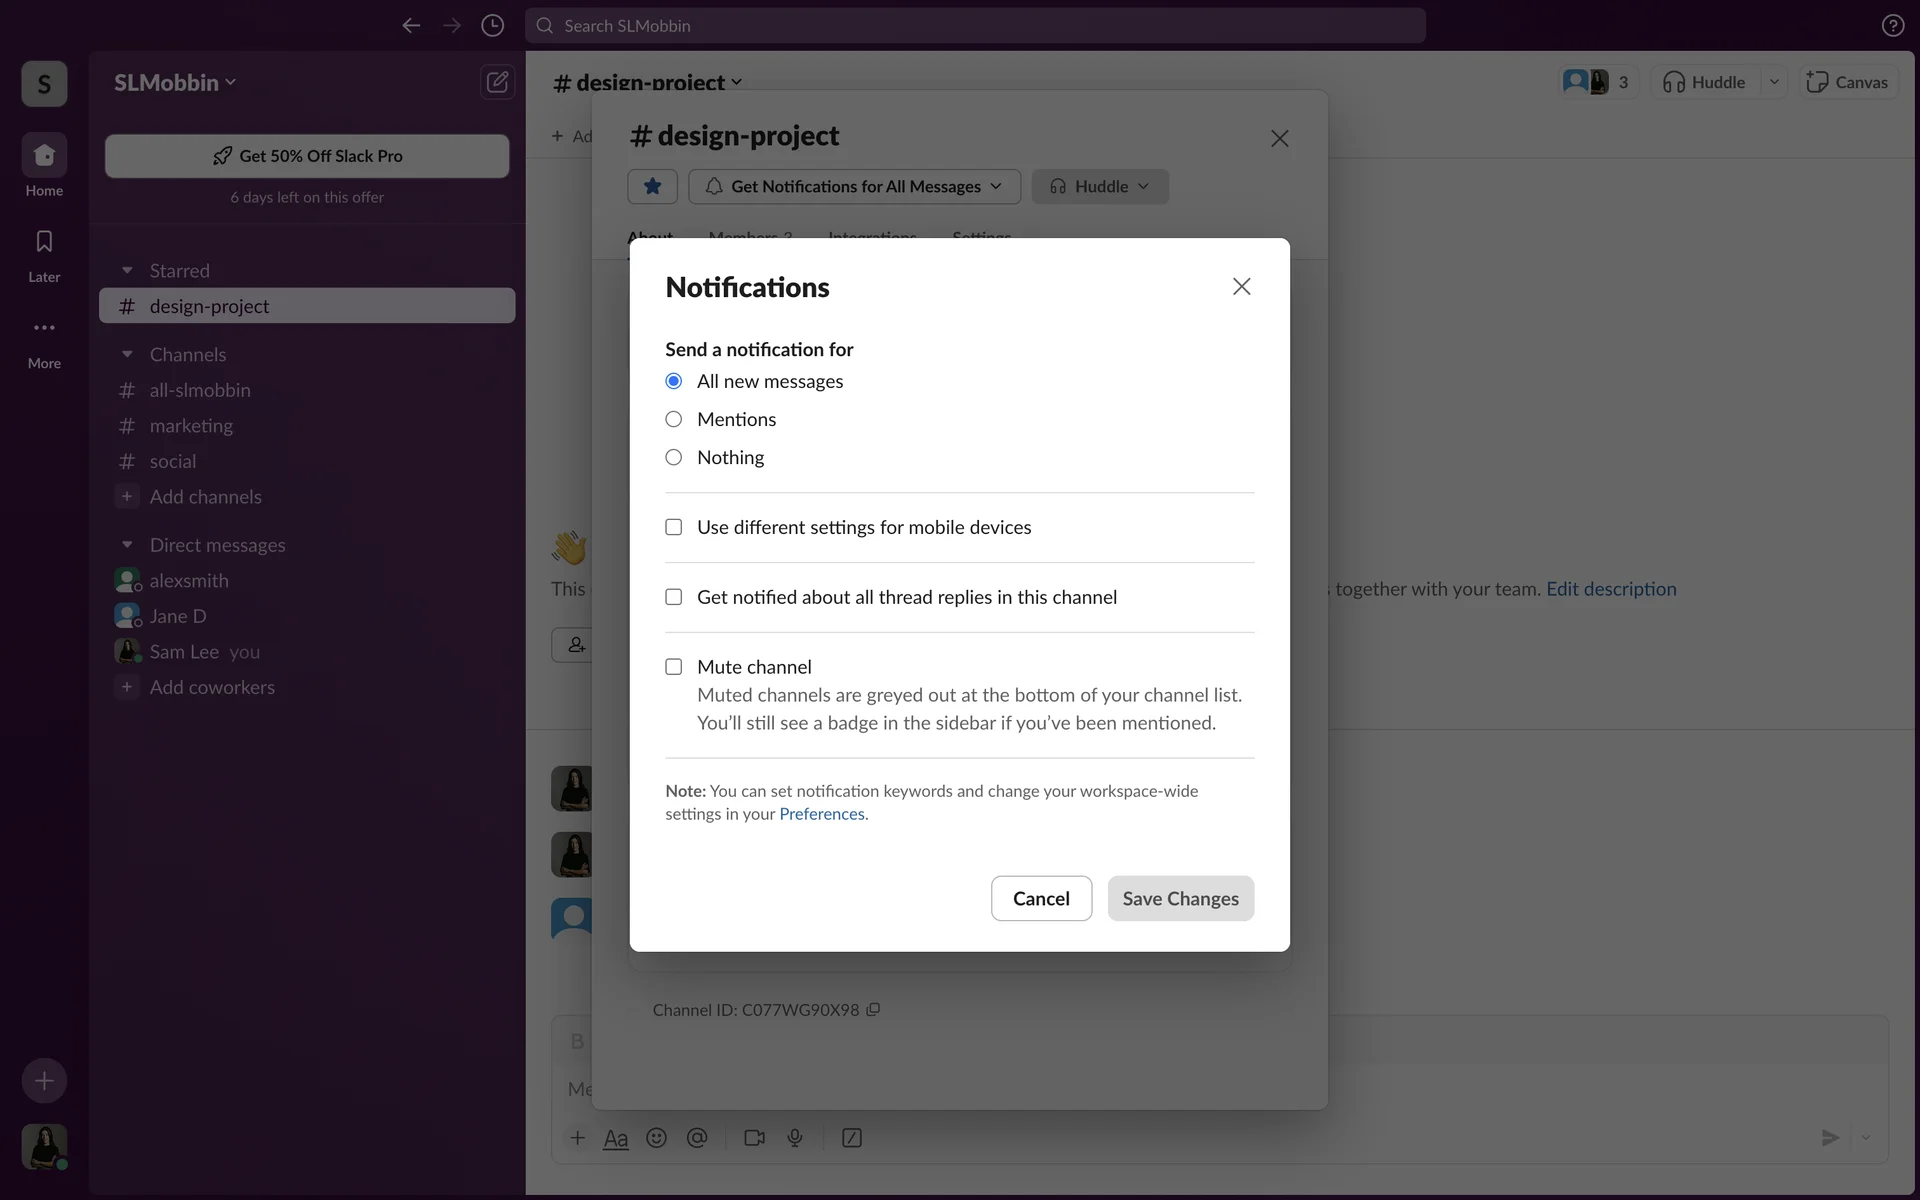Open Get Notifications for All Messages dropdown
Viewport: 1920px width, 1200px height.
coord(854,186)
